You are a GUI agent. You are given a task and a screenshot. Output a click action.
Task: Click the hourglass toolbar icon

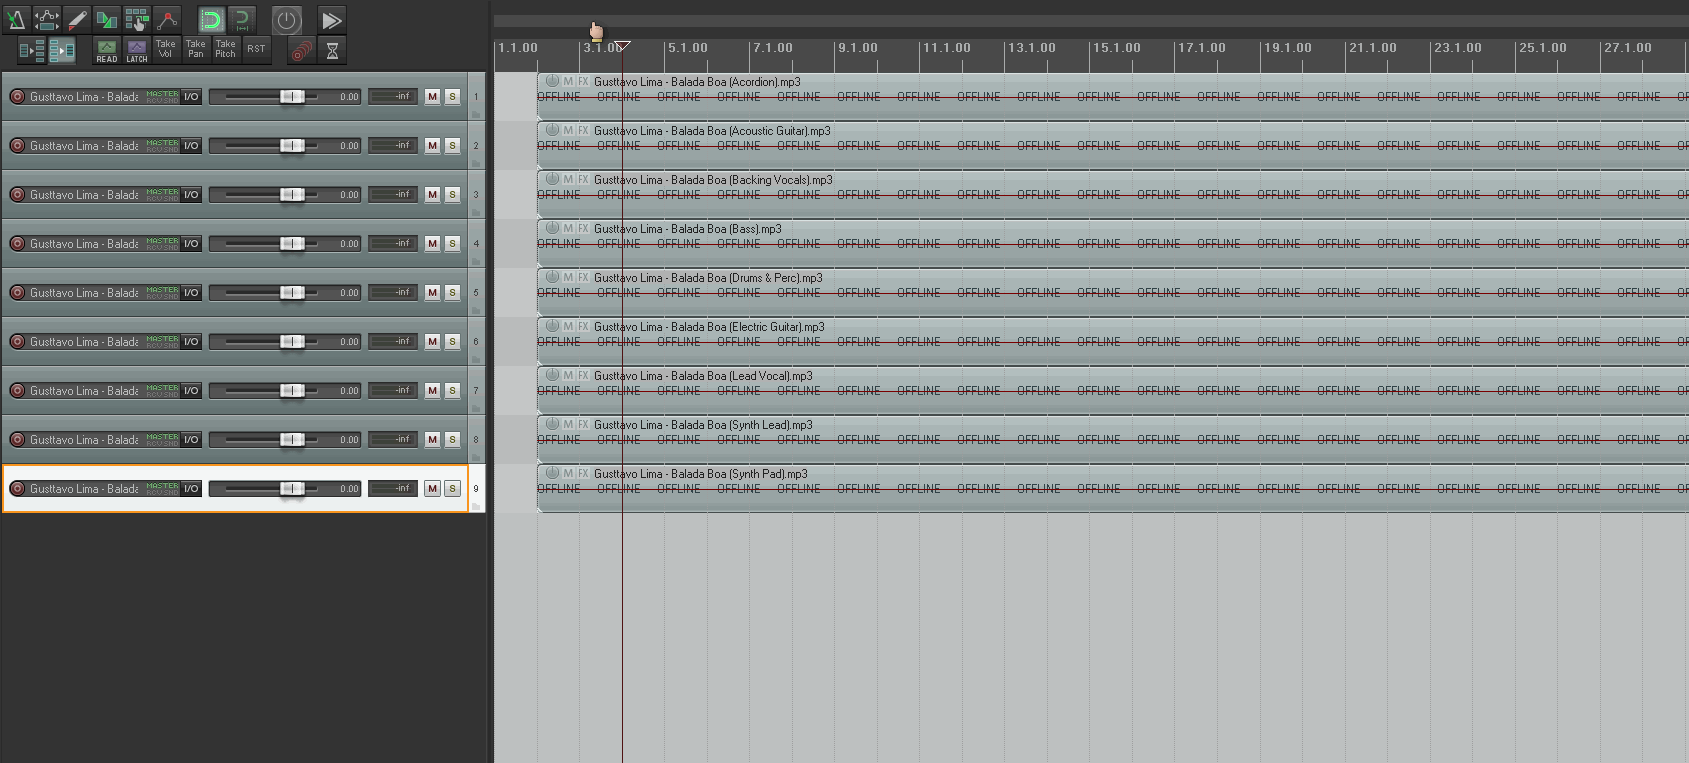(x=333, y=50)
